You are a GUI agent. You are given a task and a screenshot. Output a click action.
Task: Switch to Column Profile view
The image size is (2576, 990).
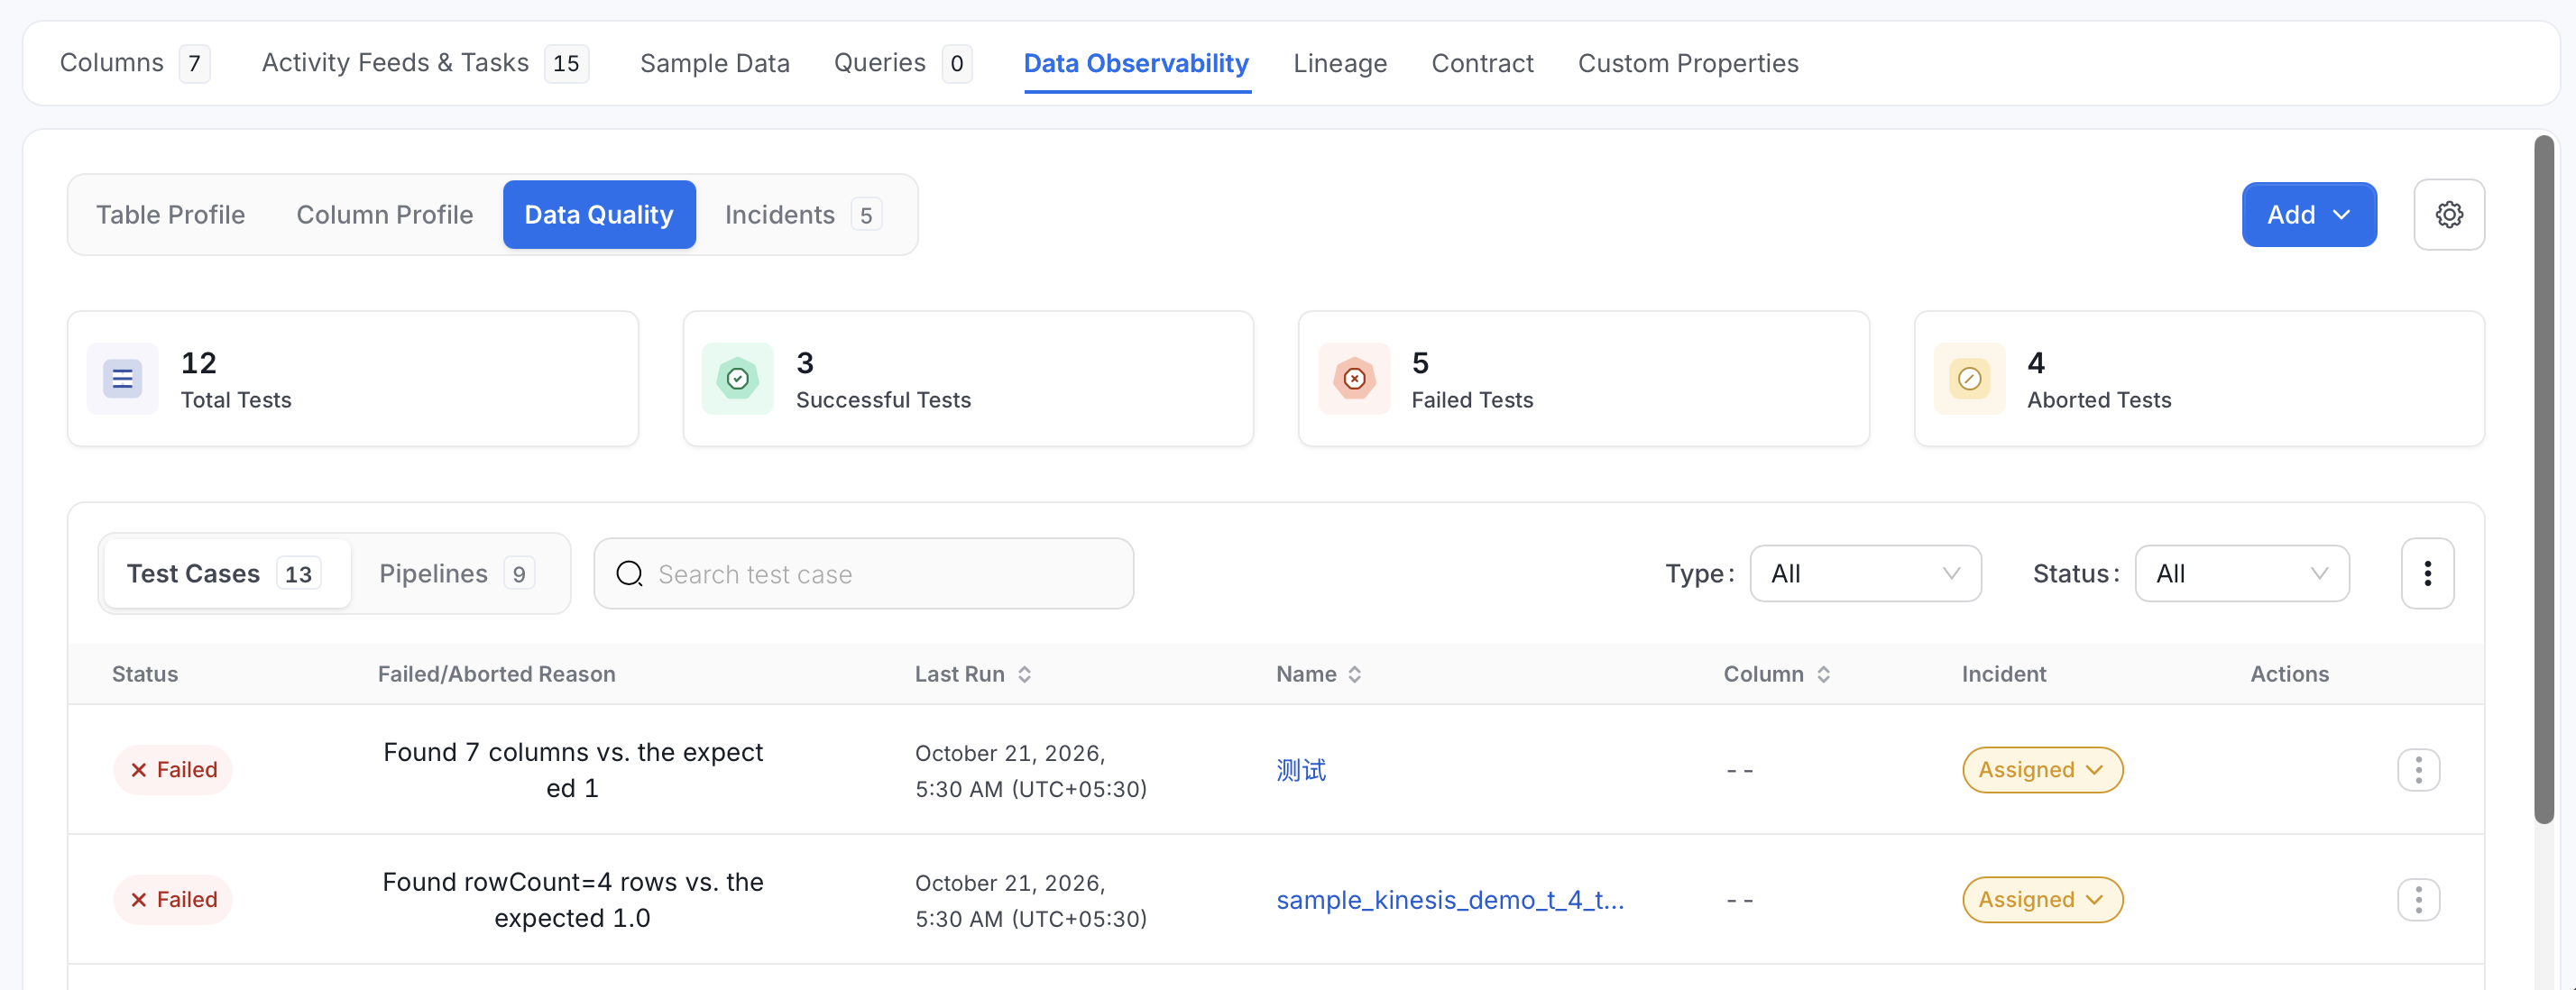pyautogui.click(x=384, y=214)
